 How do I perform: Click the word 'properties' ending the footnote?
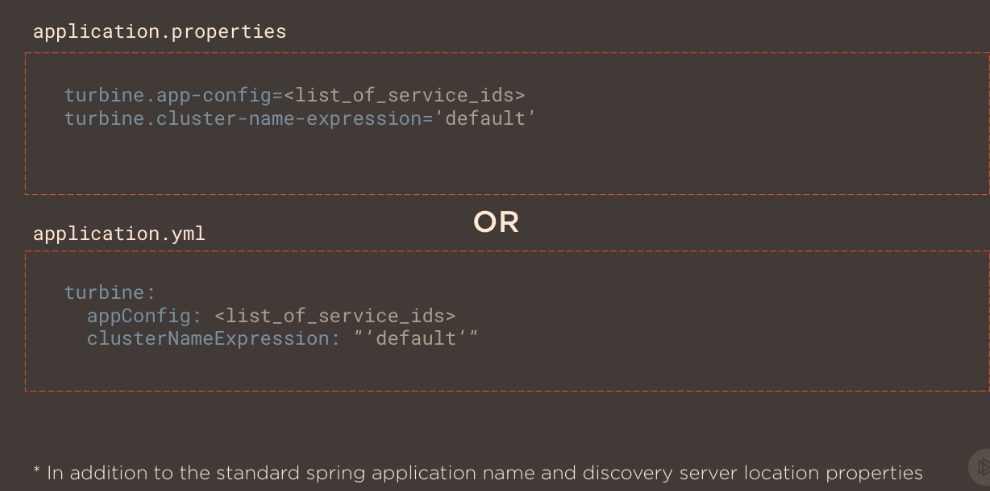click(872, 472)
